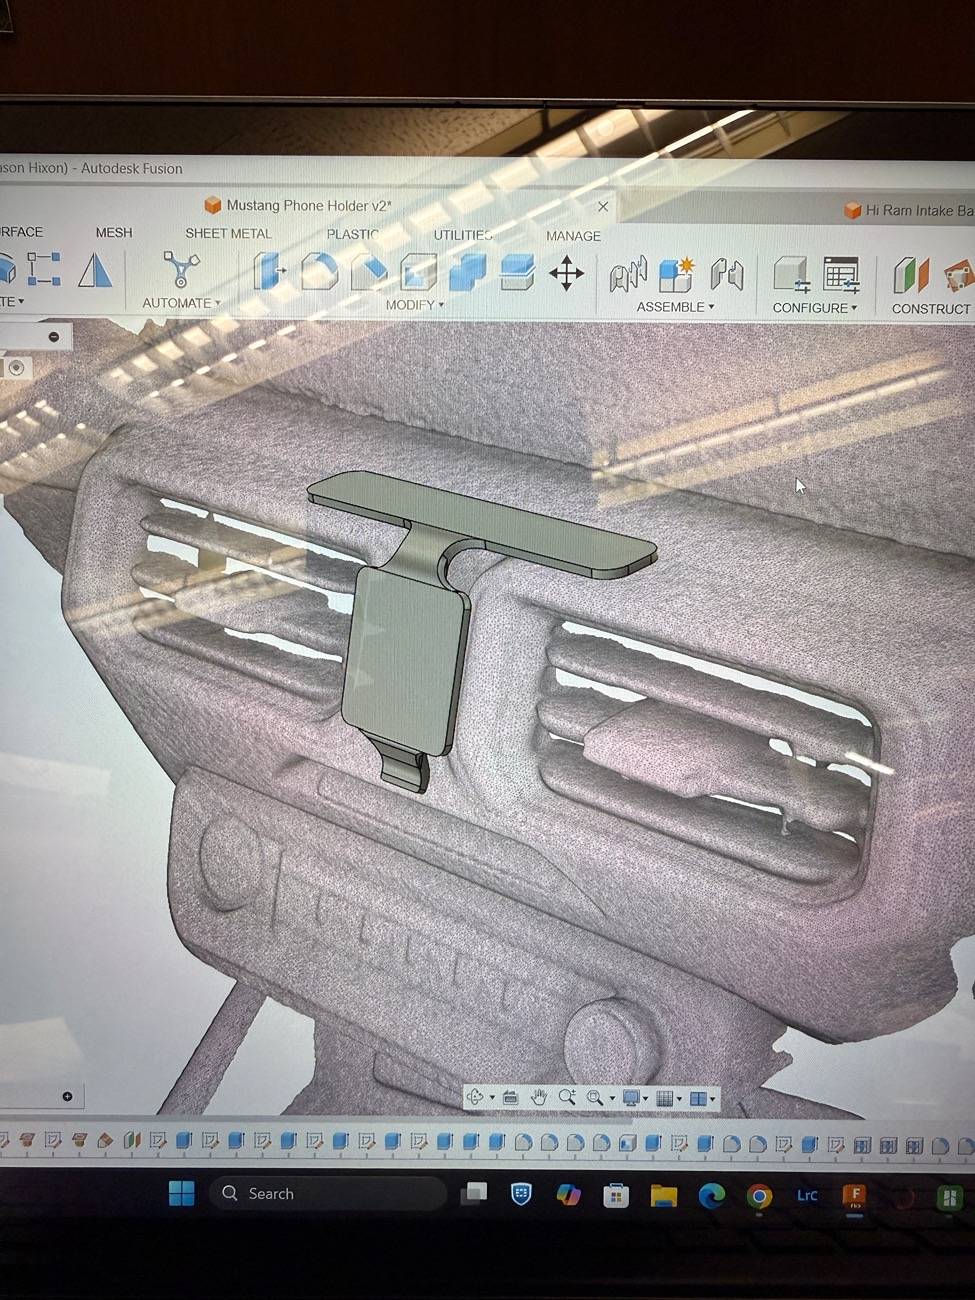Click the As-Built Joint icon
975x1300 pixels.
(x=727, y=274)
